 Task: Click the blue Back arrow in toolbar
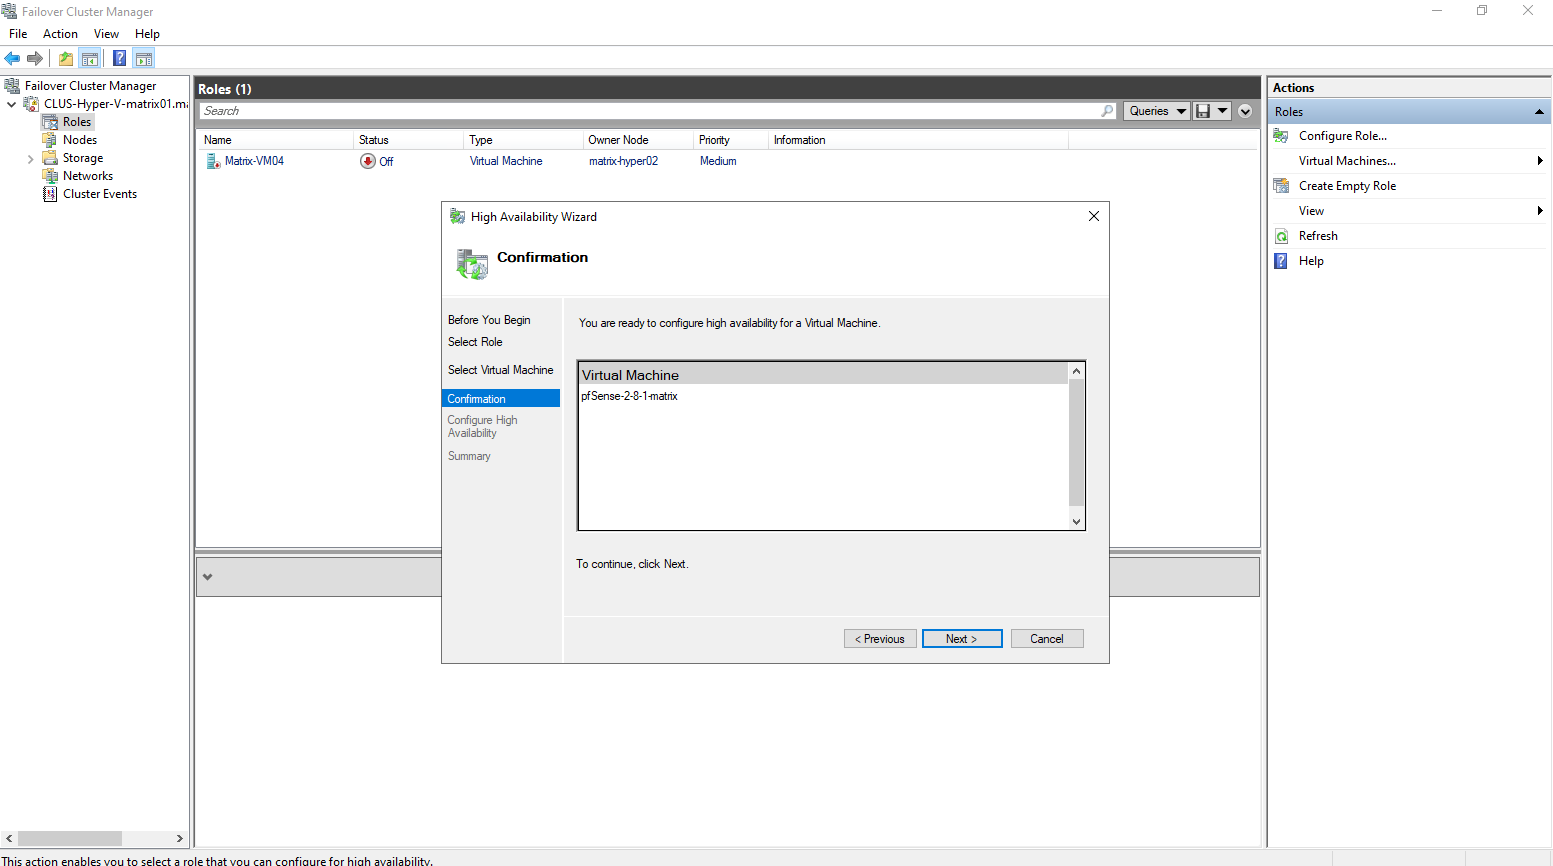click(x=12, y=58)
